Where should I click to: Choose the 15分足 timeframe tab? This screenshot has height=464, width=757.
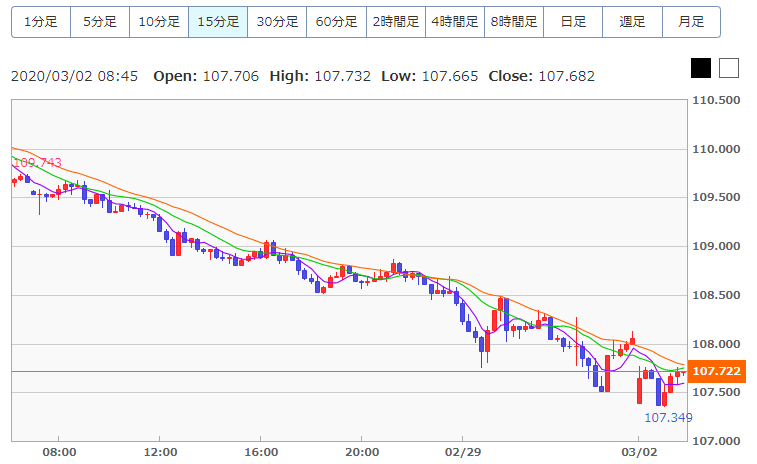218,22
